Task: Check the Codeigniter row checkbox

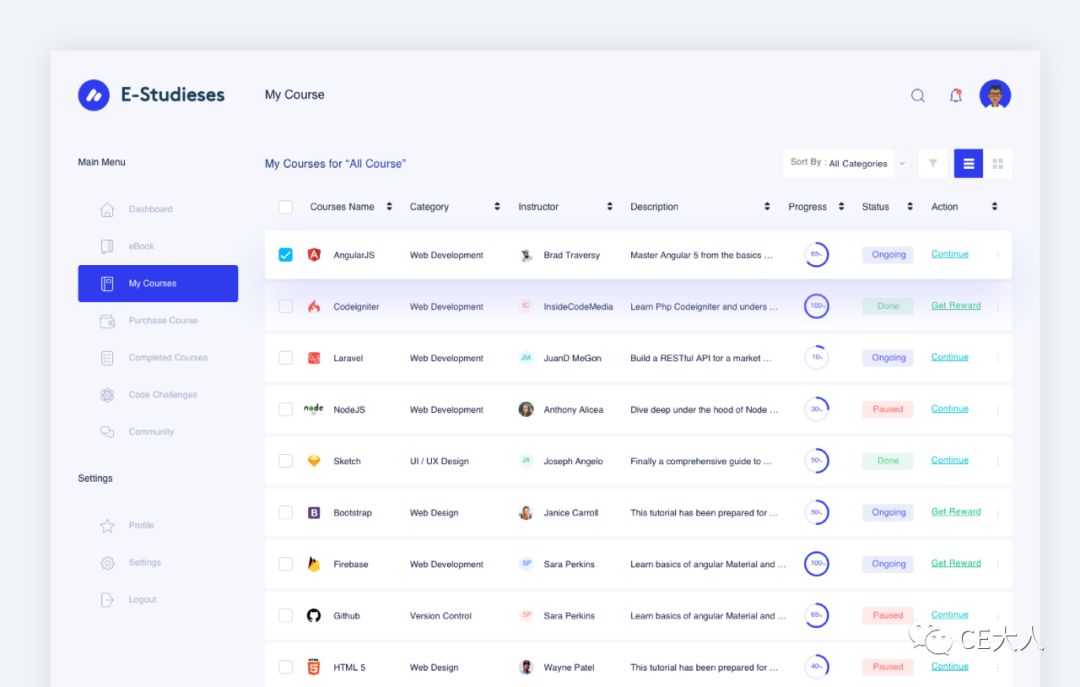Action: [286, 307]
